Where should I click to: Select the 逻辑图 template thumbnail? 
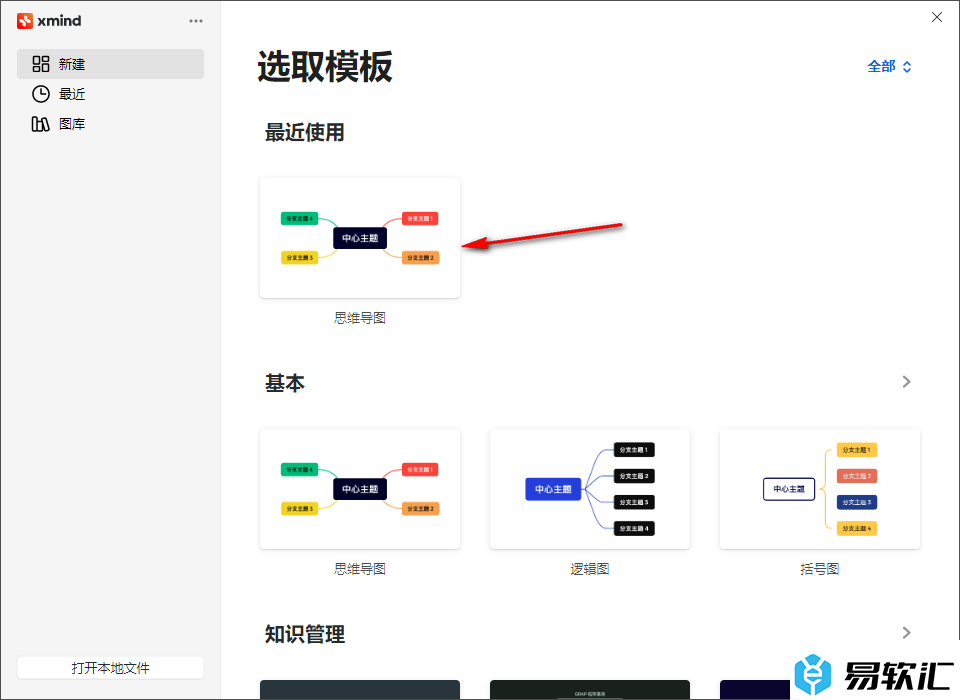click(590, 489)
